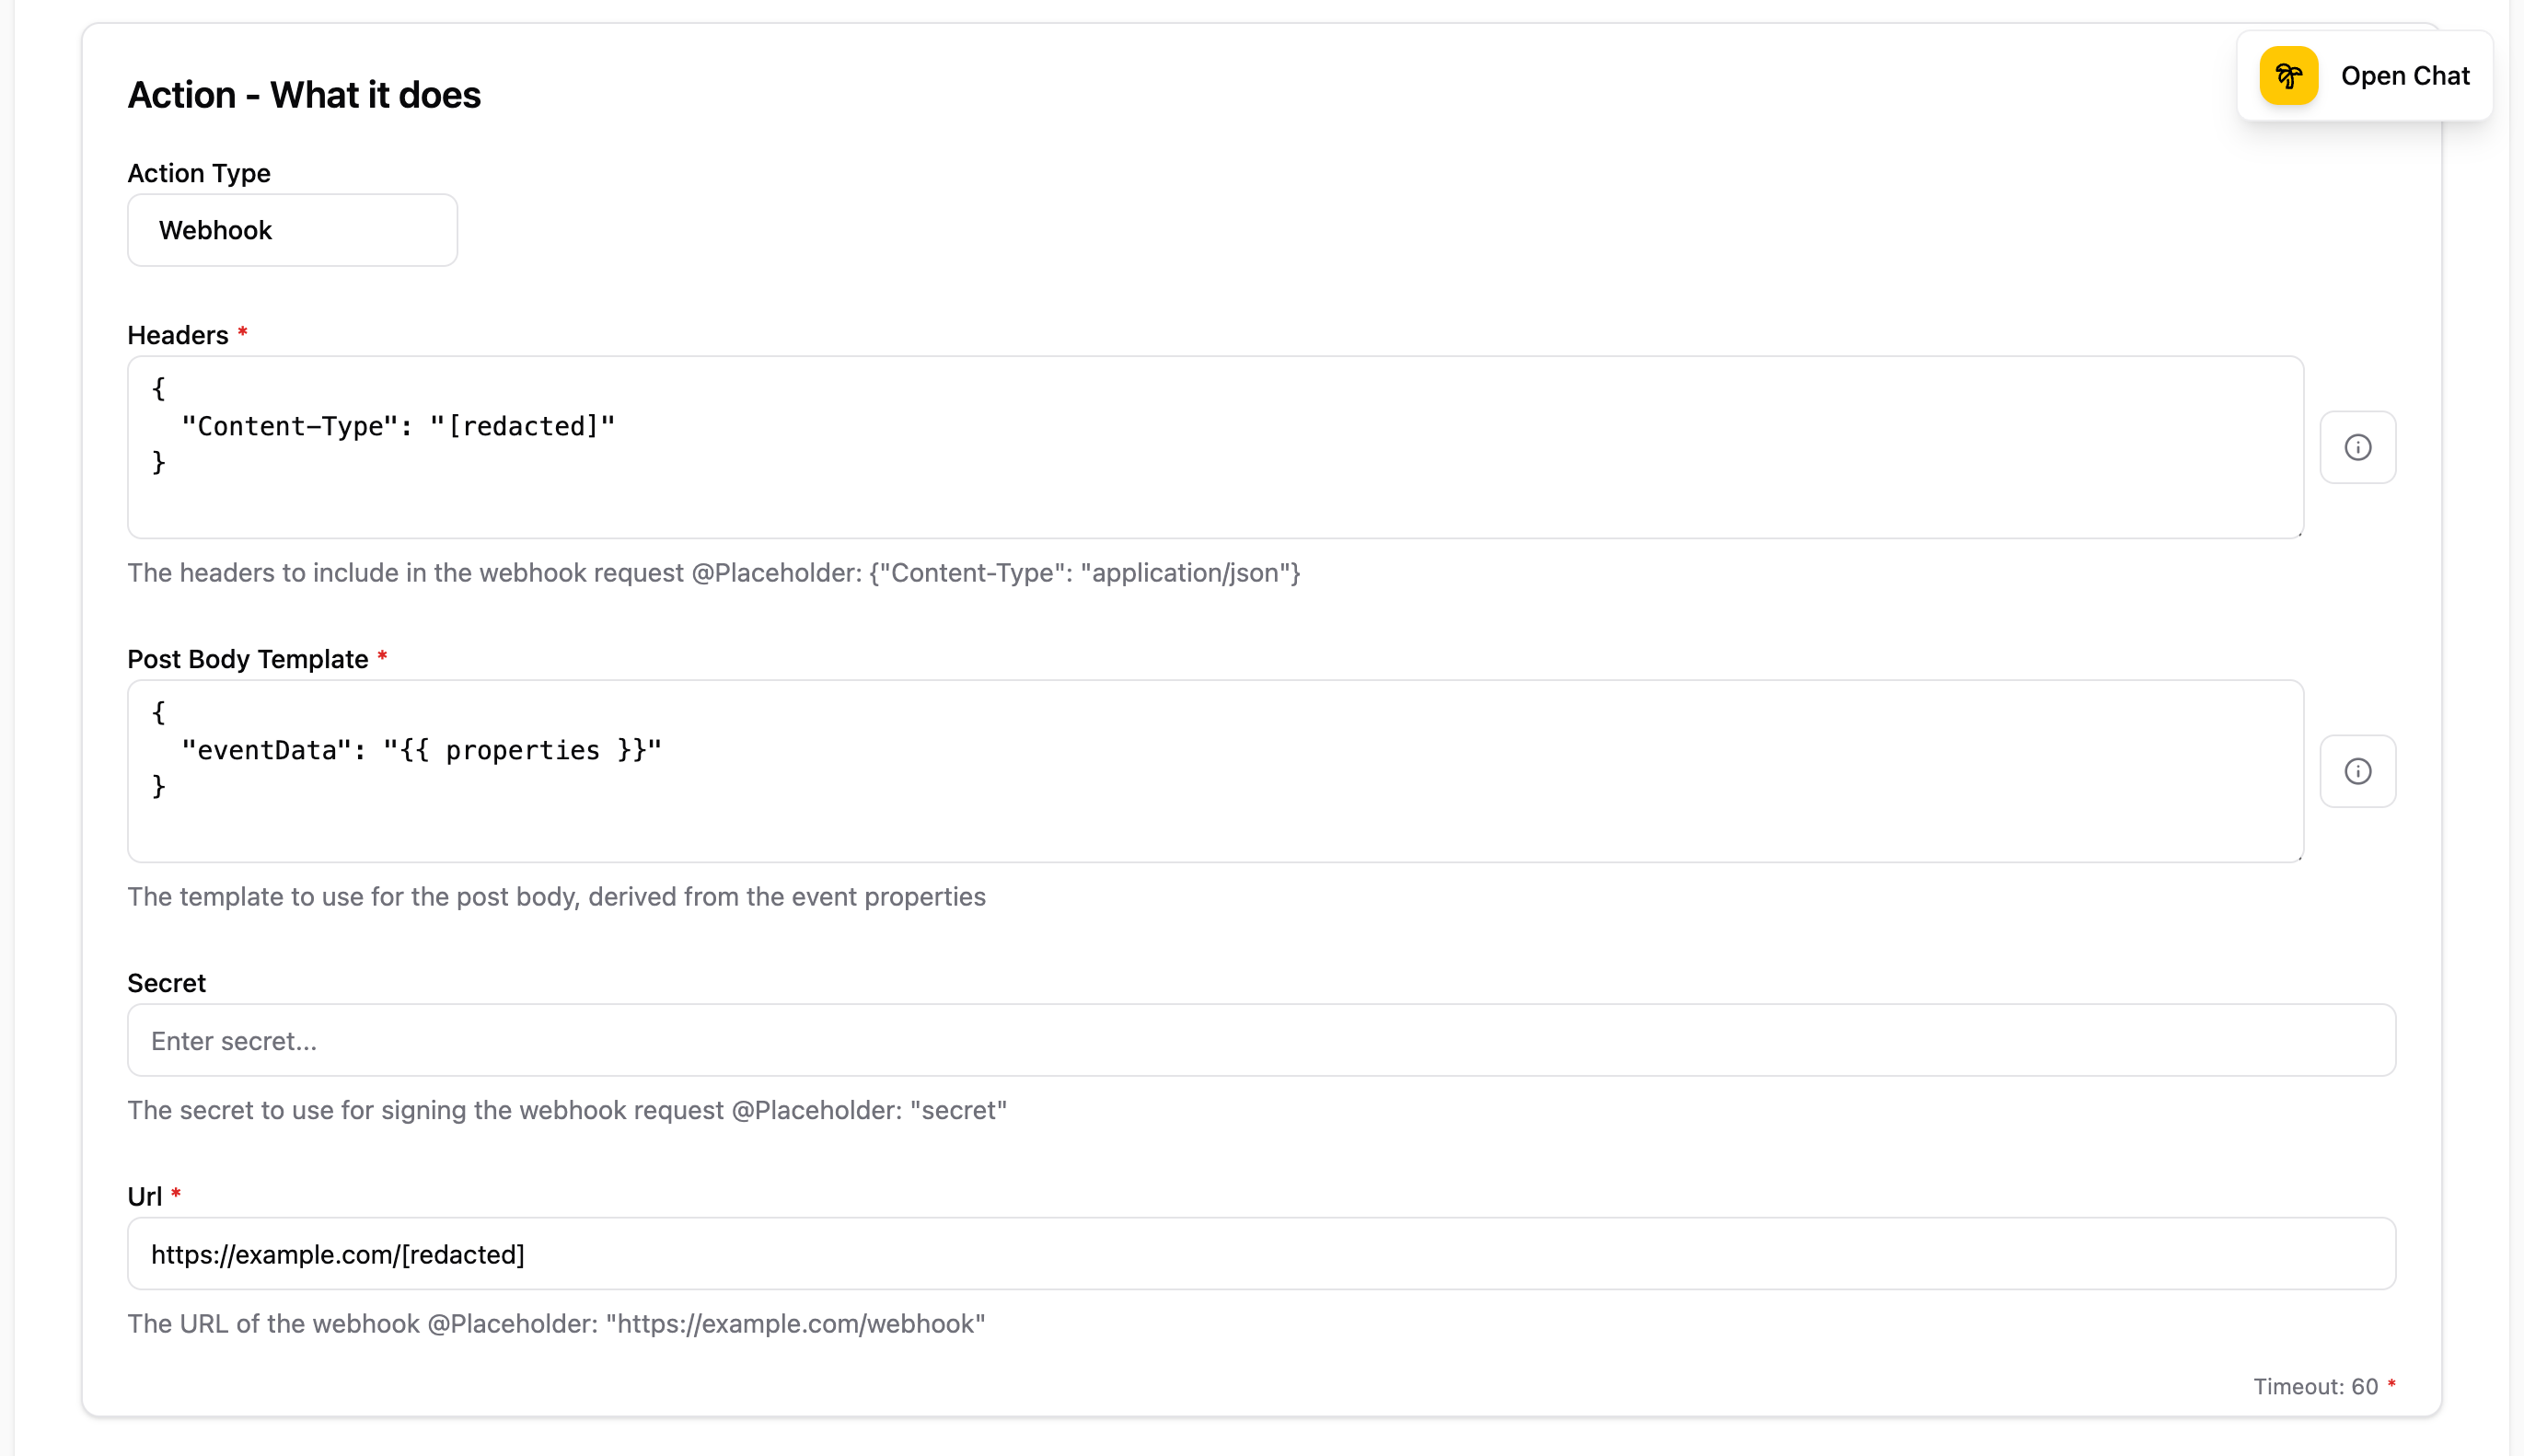Viewport: 2524px width, 1456px height.
Task: Click the headers placeholder description text
Action: coord(714,573)
